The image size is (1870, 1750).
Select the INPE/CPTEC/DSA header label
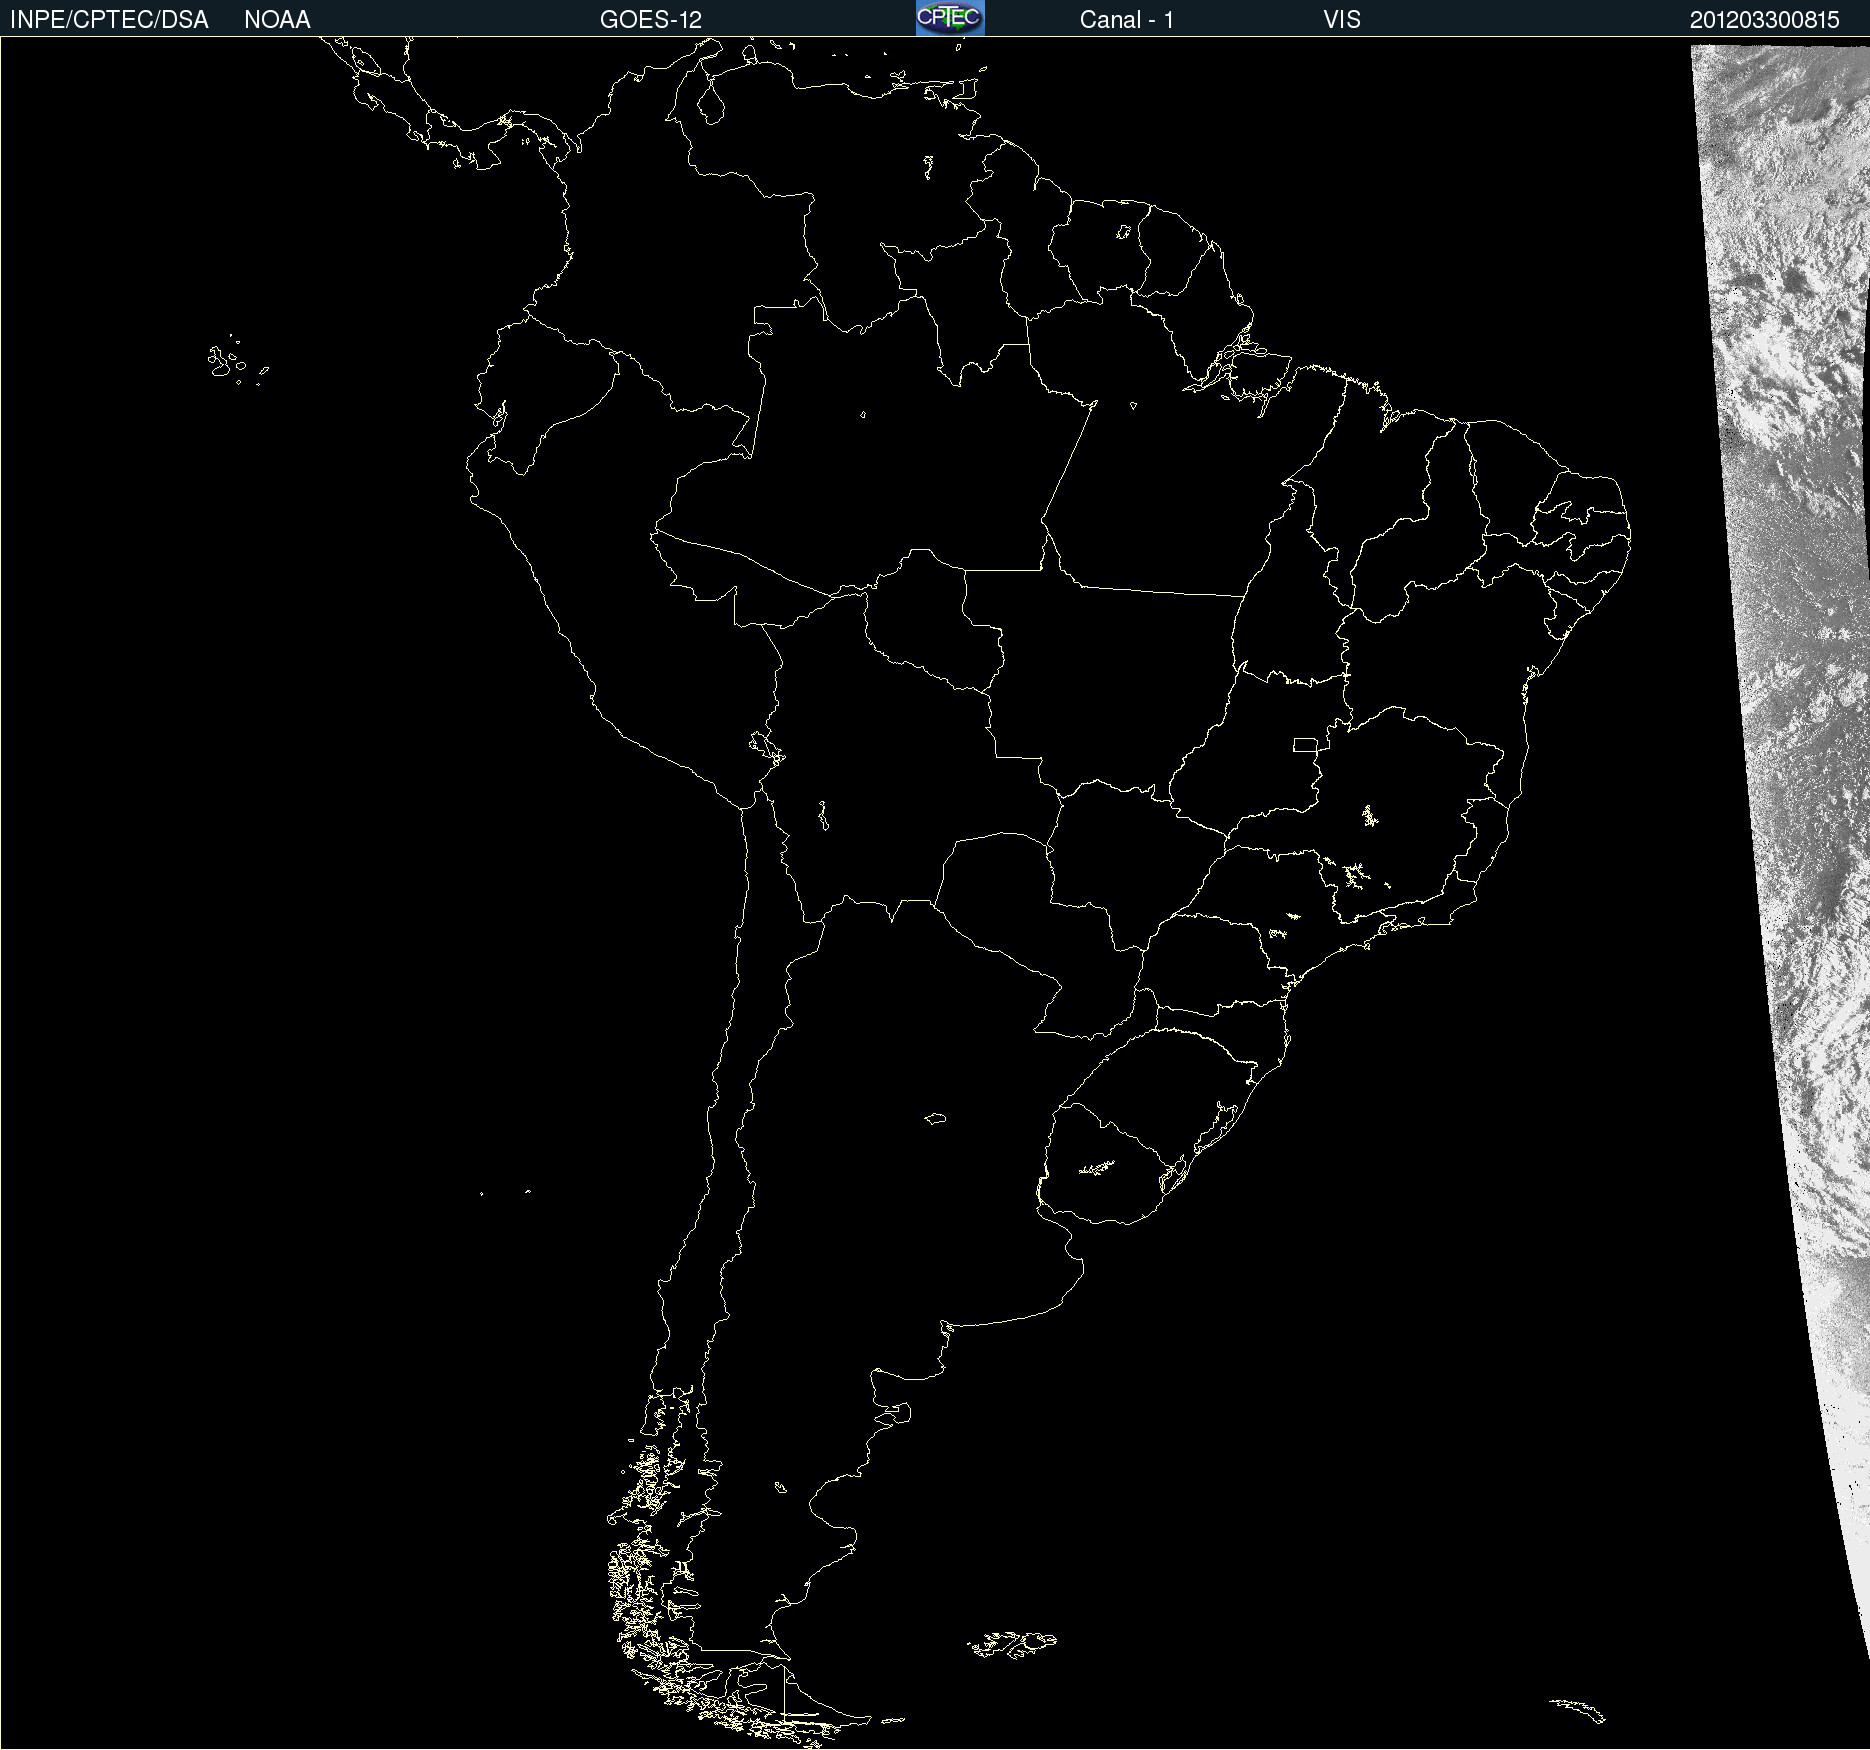[x=109, y=20]
